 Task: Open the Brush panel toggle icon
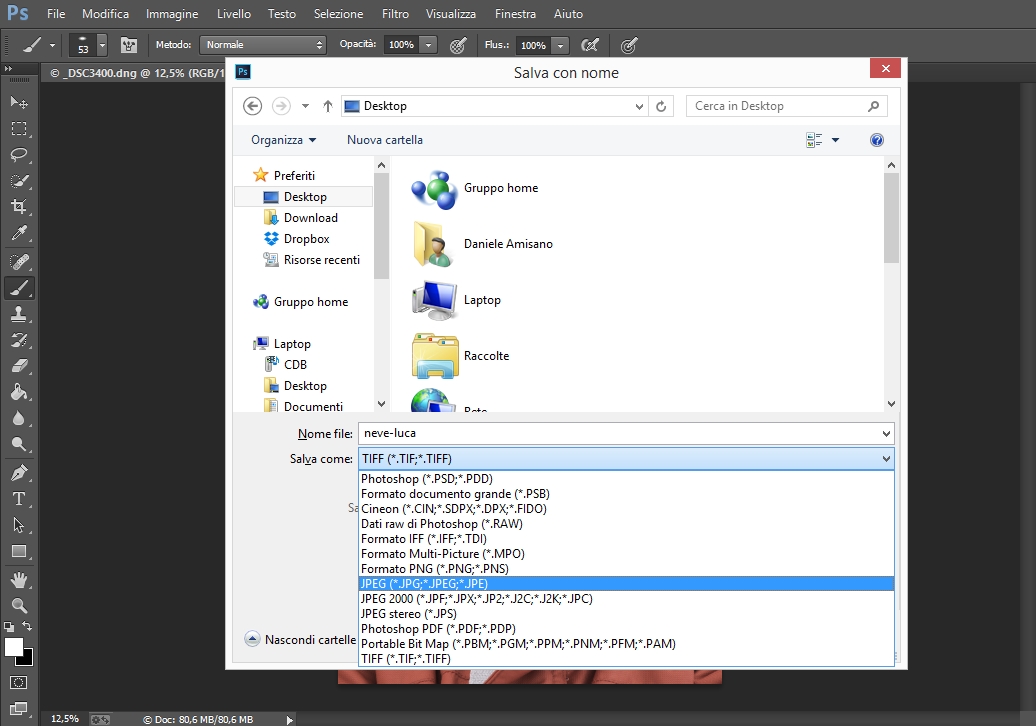pyautogui.click(x=129, y=45)
